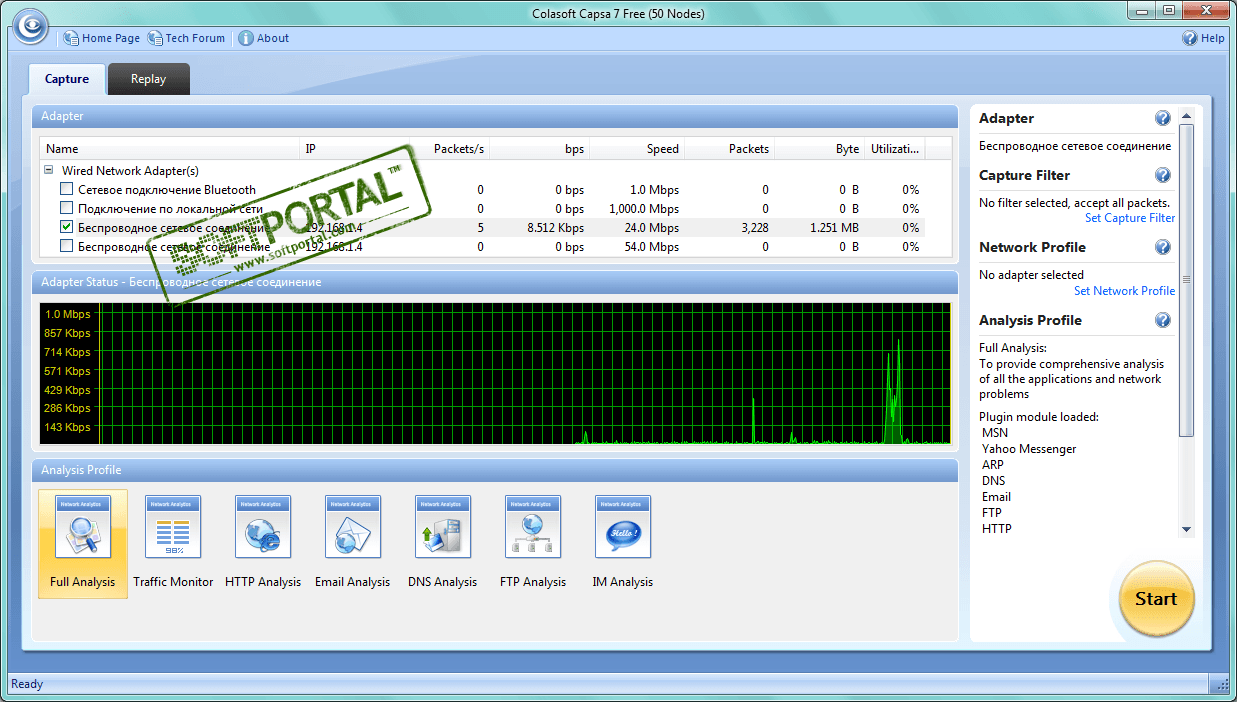This screenshot has width=1237, height=702.
Task: Sort by the Speed column header
Action: click(x=637, y=149)
